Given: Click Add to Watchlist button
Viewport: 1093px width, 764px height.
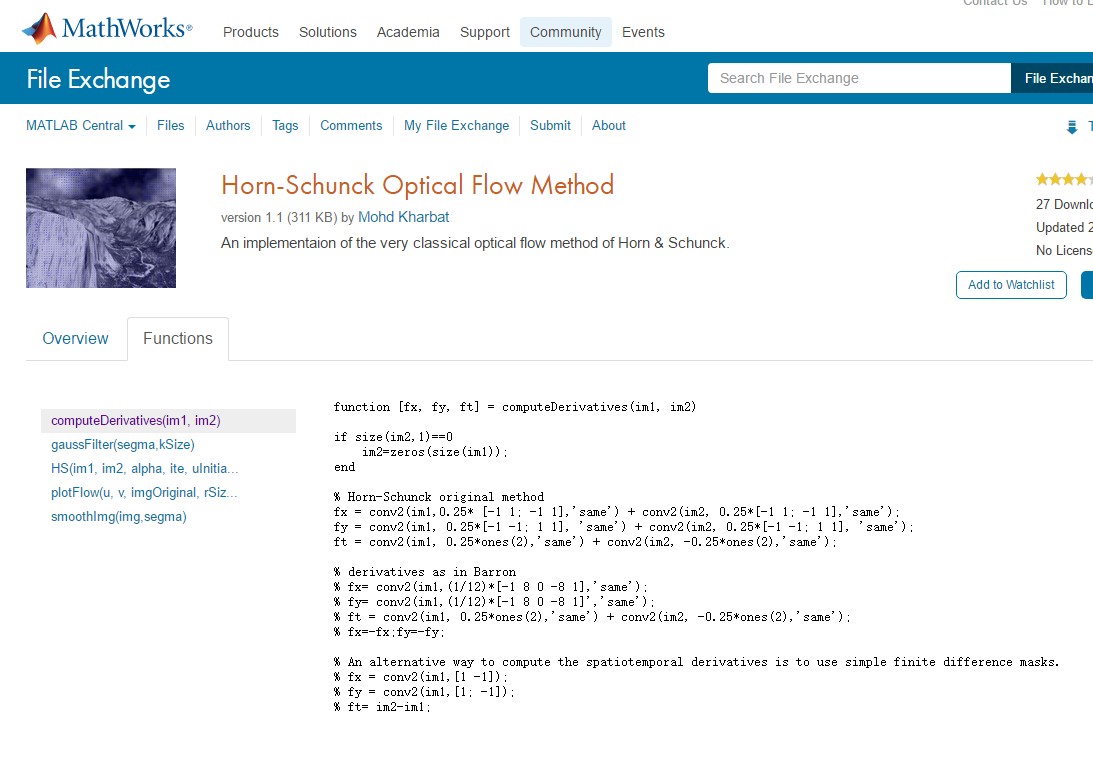Looking at the screenshot, I should coord(1011,284).
